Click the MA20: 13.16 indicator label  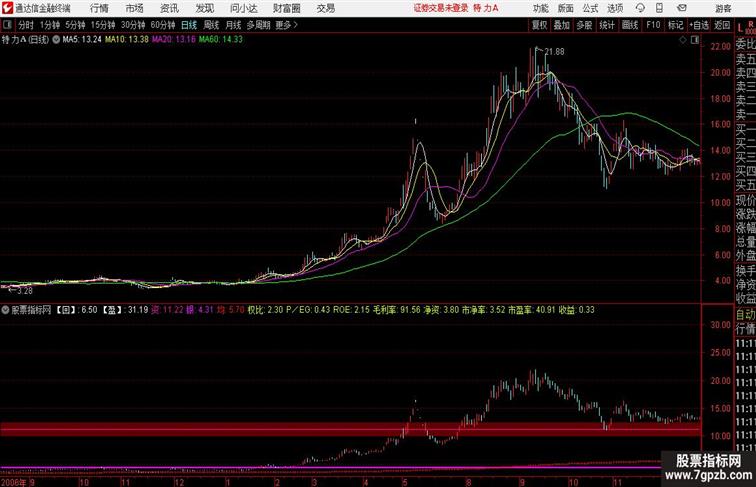(174, 40)
